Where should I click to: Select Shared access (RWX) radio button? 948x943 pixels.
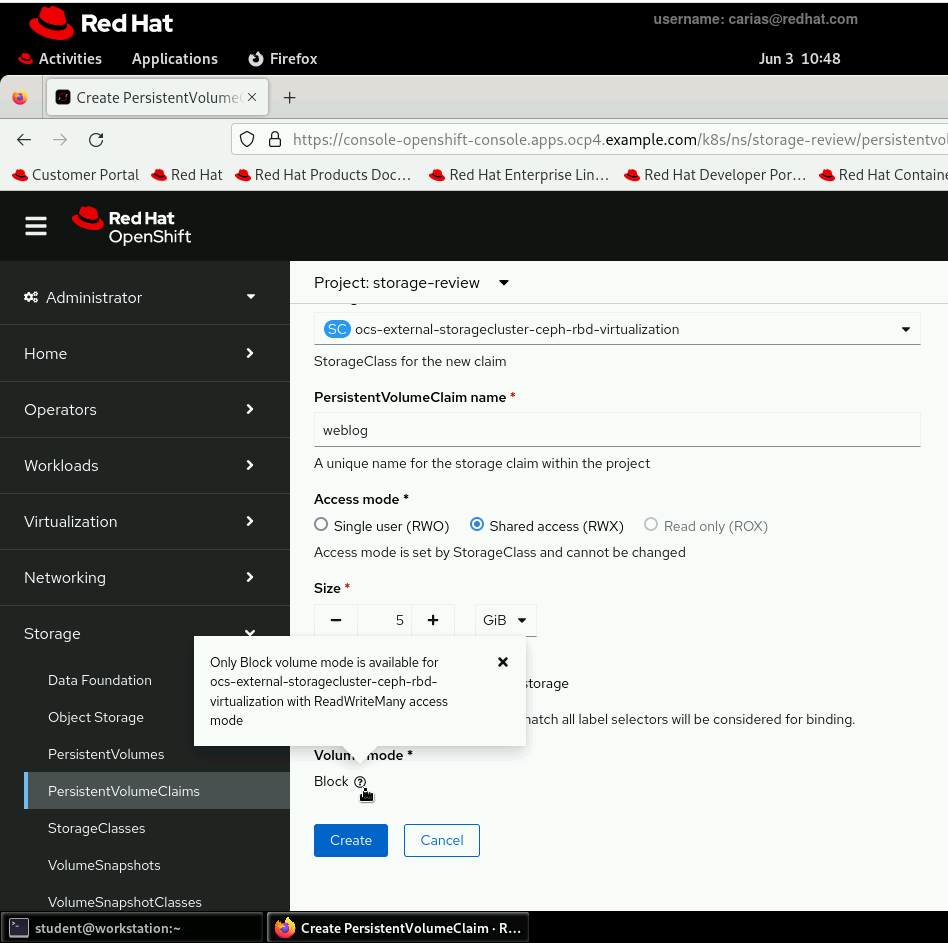click(x=477, y=525)
